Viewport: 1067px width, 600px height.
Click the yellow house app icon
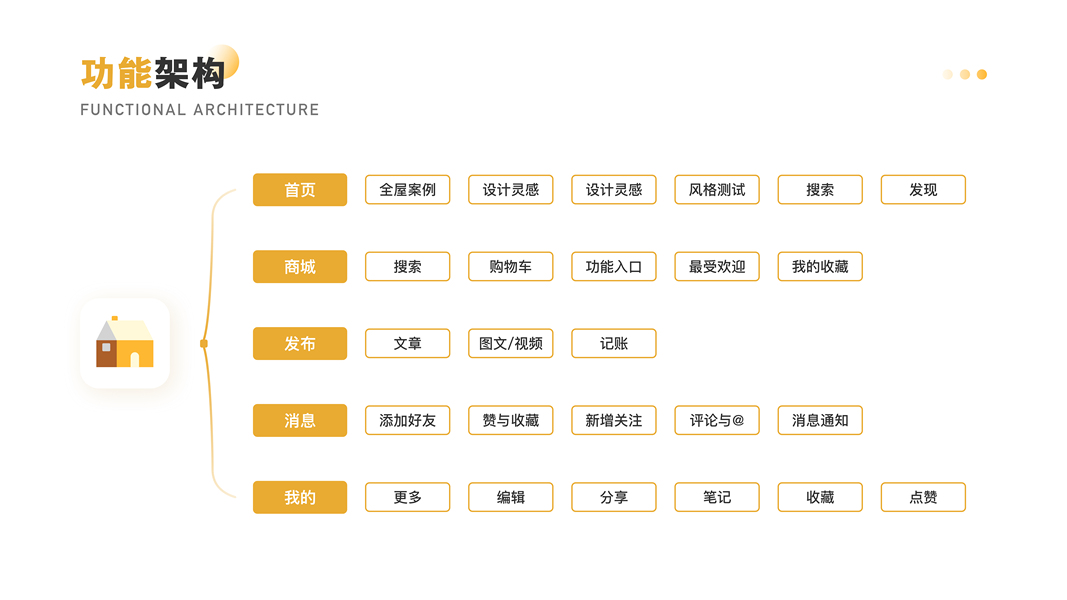click(x=125, y=343)
